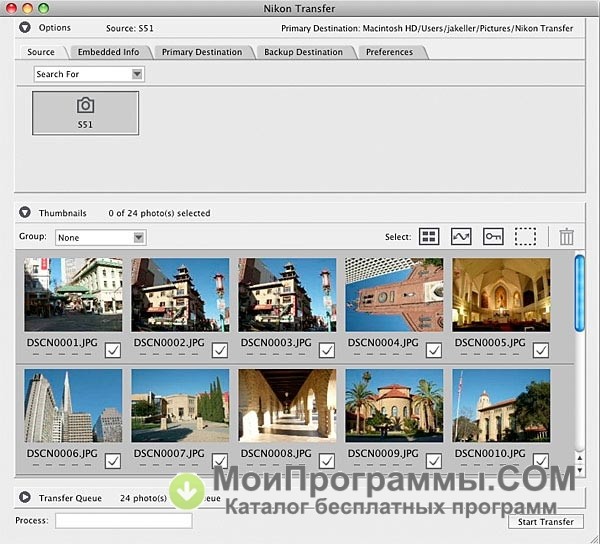Click the Deselect dashed-rectangle icon
The image size is (600, 544).
[x=525, y=236]
